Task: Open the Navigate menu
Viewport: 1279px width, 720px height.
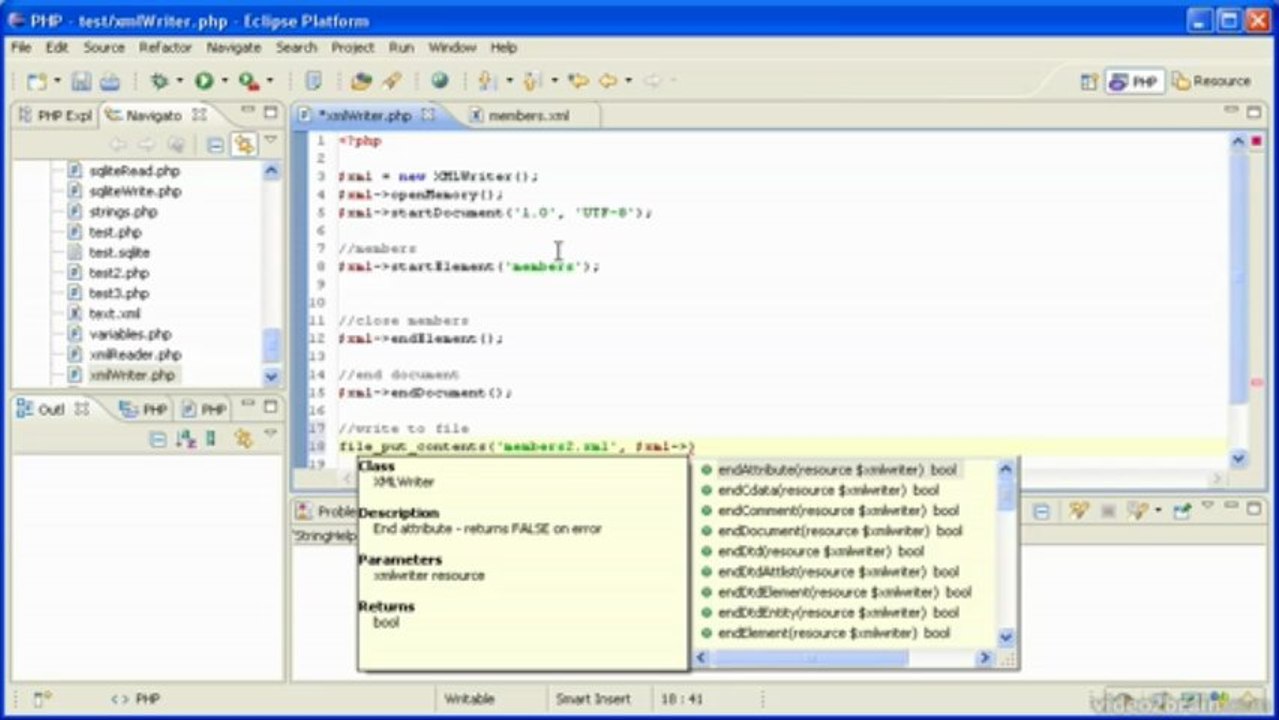Action: [x=233, y=47]
